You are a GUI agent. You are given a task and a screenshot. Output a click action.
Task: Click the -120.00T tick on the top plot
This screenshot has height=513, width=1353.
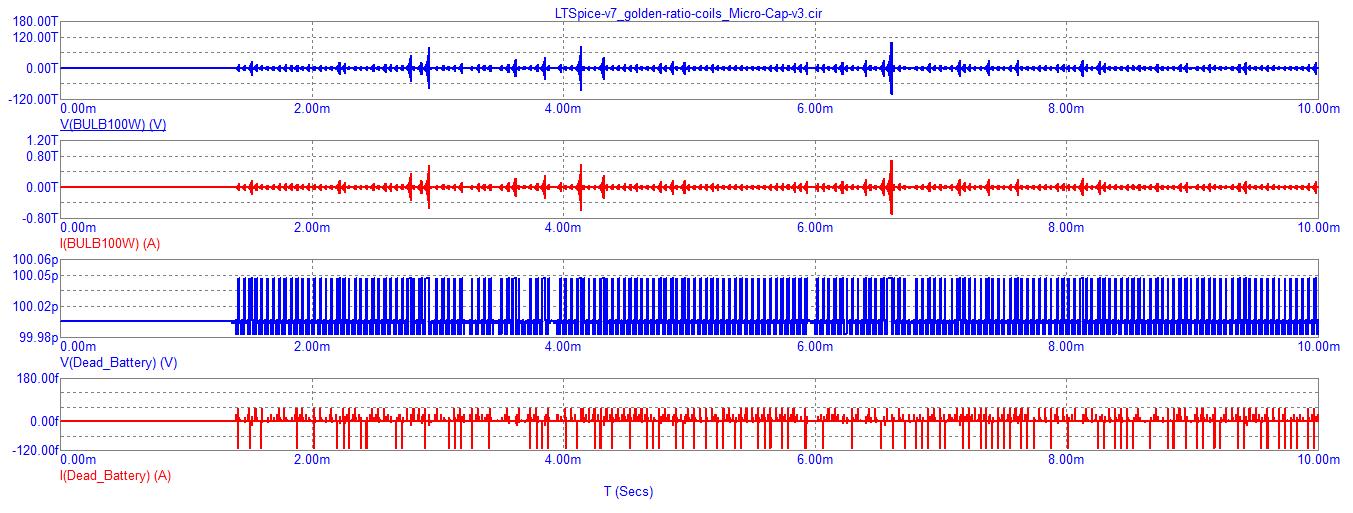[32, 99]
